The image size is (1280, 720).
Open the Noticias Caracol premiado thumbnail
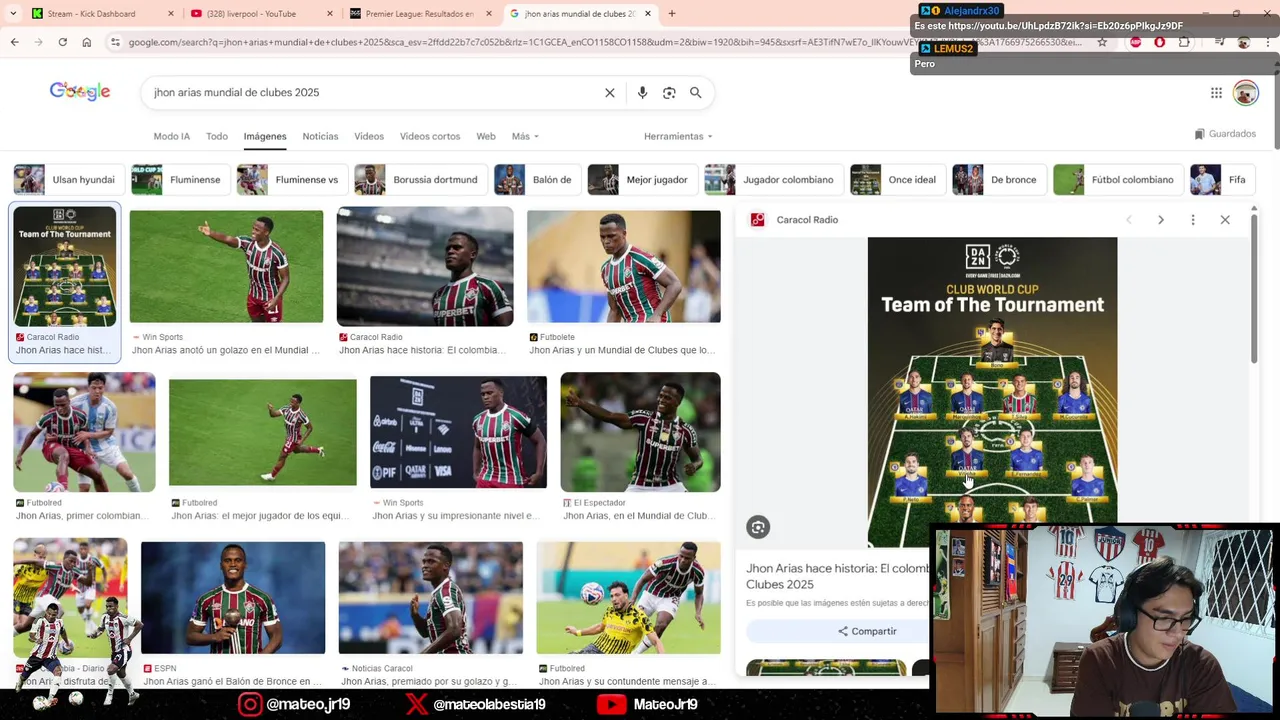(430, 598)
